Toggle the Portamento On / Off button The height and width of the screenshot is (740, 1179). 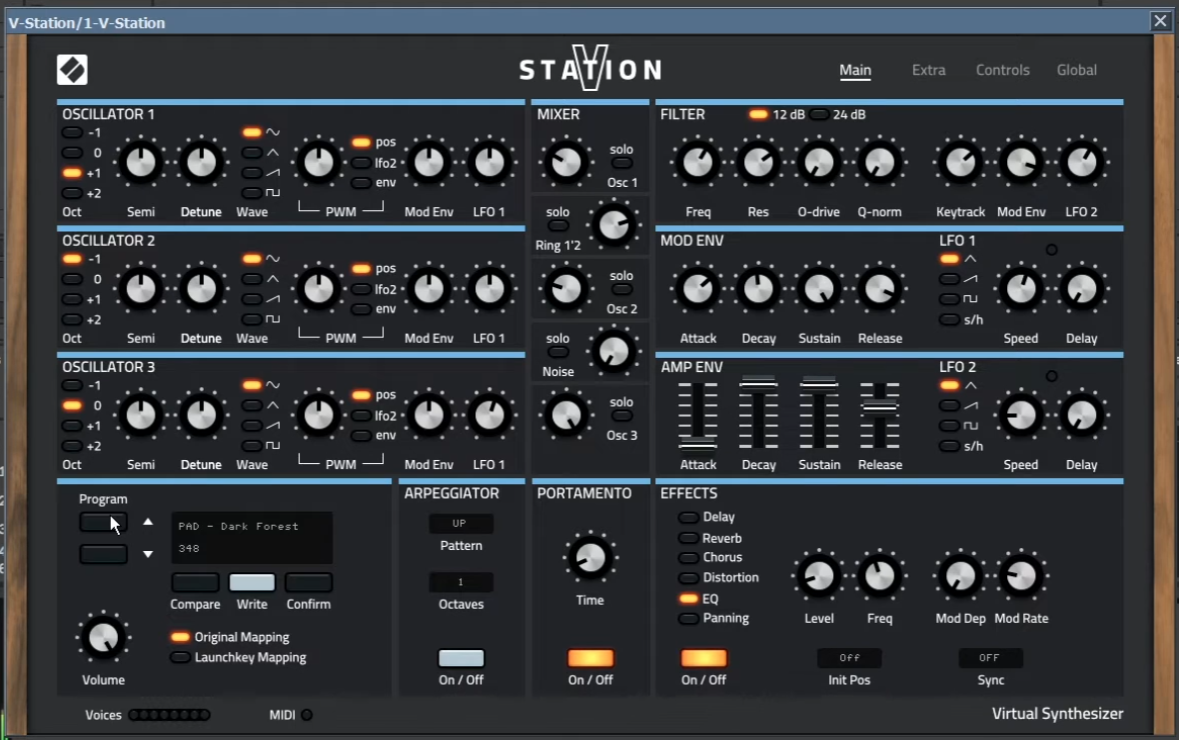point(590,658)
